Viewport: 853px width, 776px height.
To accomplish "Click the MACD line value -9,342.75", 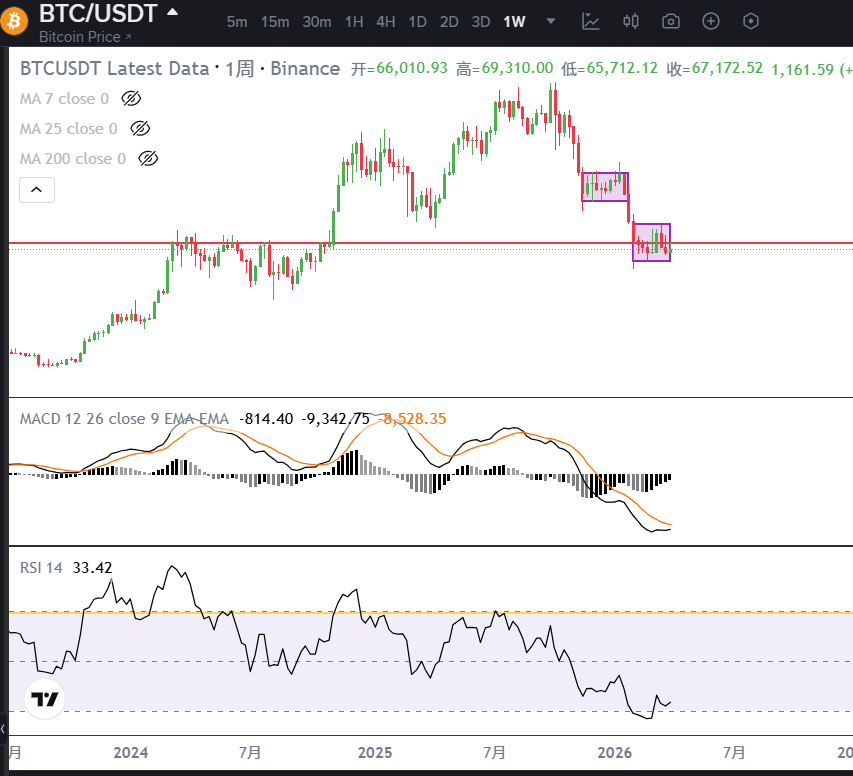I will 336,418.
